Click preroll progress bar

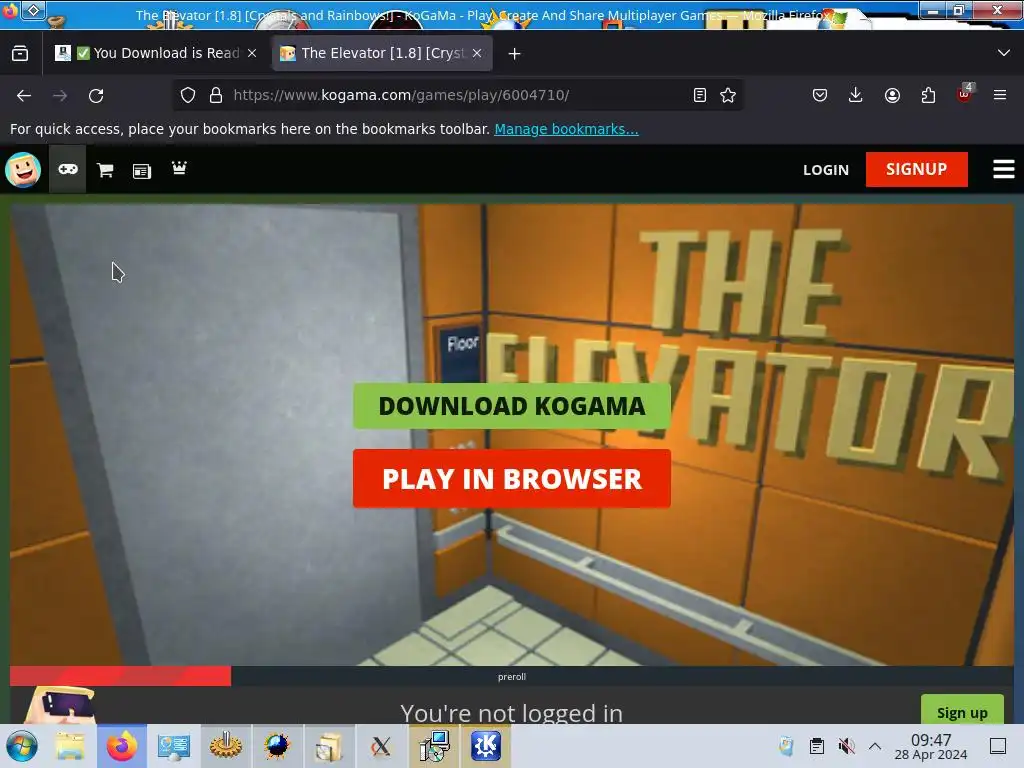tap(512, 677)
